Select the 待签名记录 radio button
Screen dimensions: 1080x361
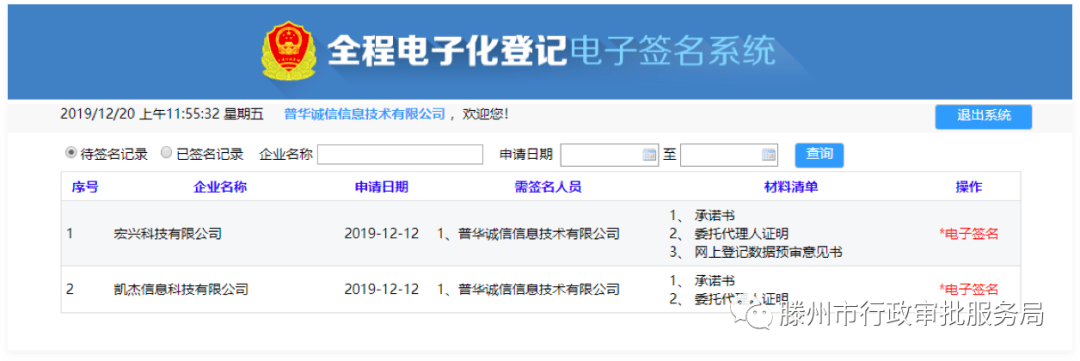[x=70, y=154]
